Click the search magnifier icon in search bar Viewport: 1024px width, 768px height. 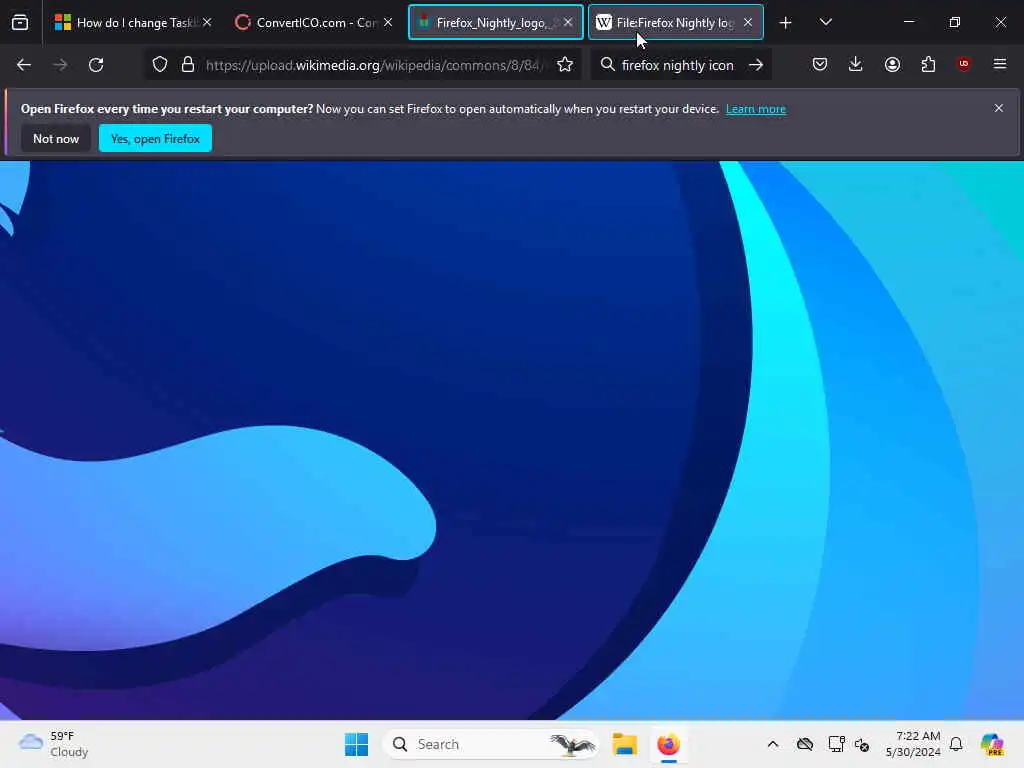607,65
